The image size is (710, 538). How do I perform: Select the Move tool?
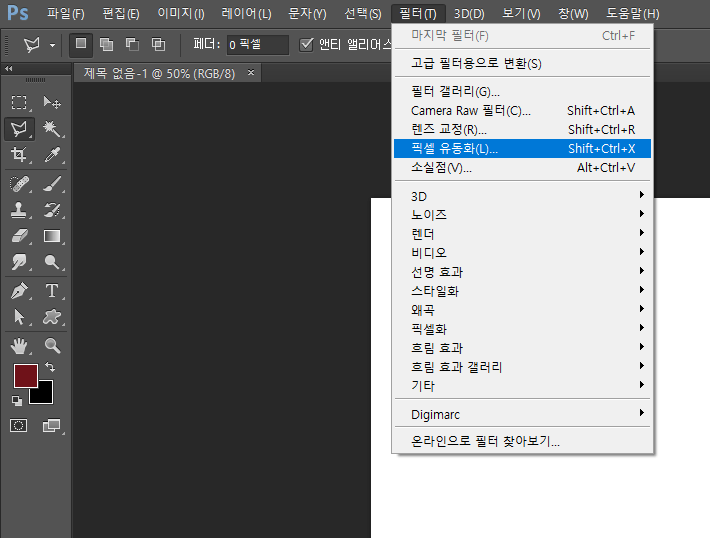pos(52,103)
